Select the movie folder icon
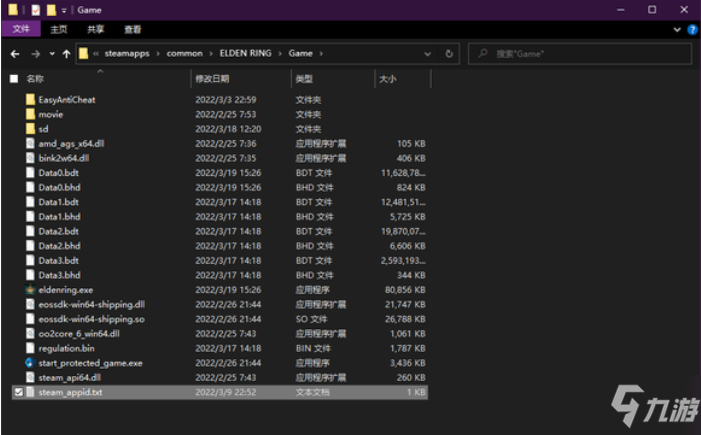This screenshot has height=435, width=701. pyautogui.click(x=30, y=114)
